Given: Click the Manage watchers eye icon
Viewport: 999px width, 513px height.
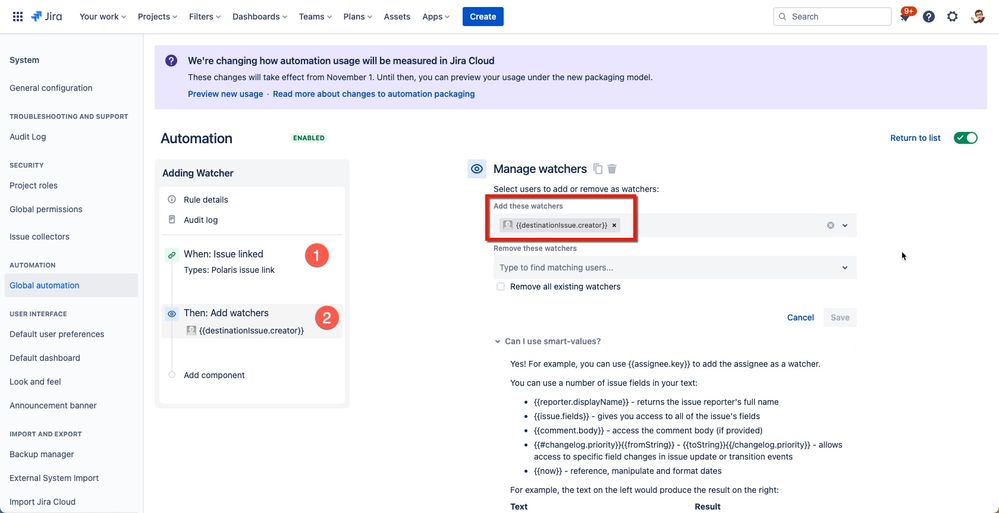Looking at the screenshot, I should point(477,169).
